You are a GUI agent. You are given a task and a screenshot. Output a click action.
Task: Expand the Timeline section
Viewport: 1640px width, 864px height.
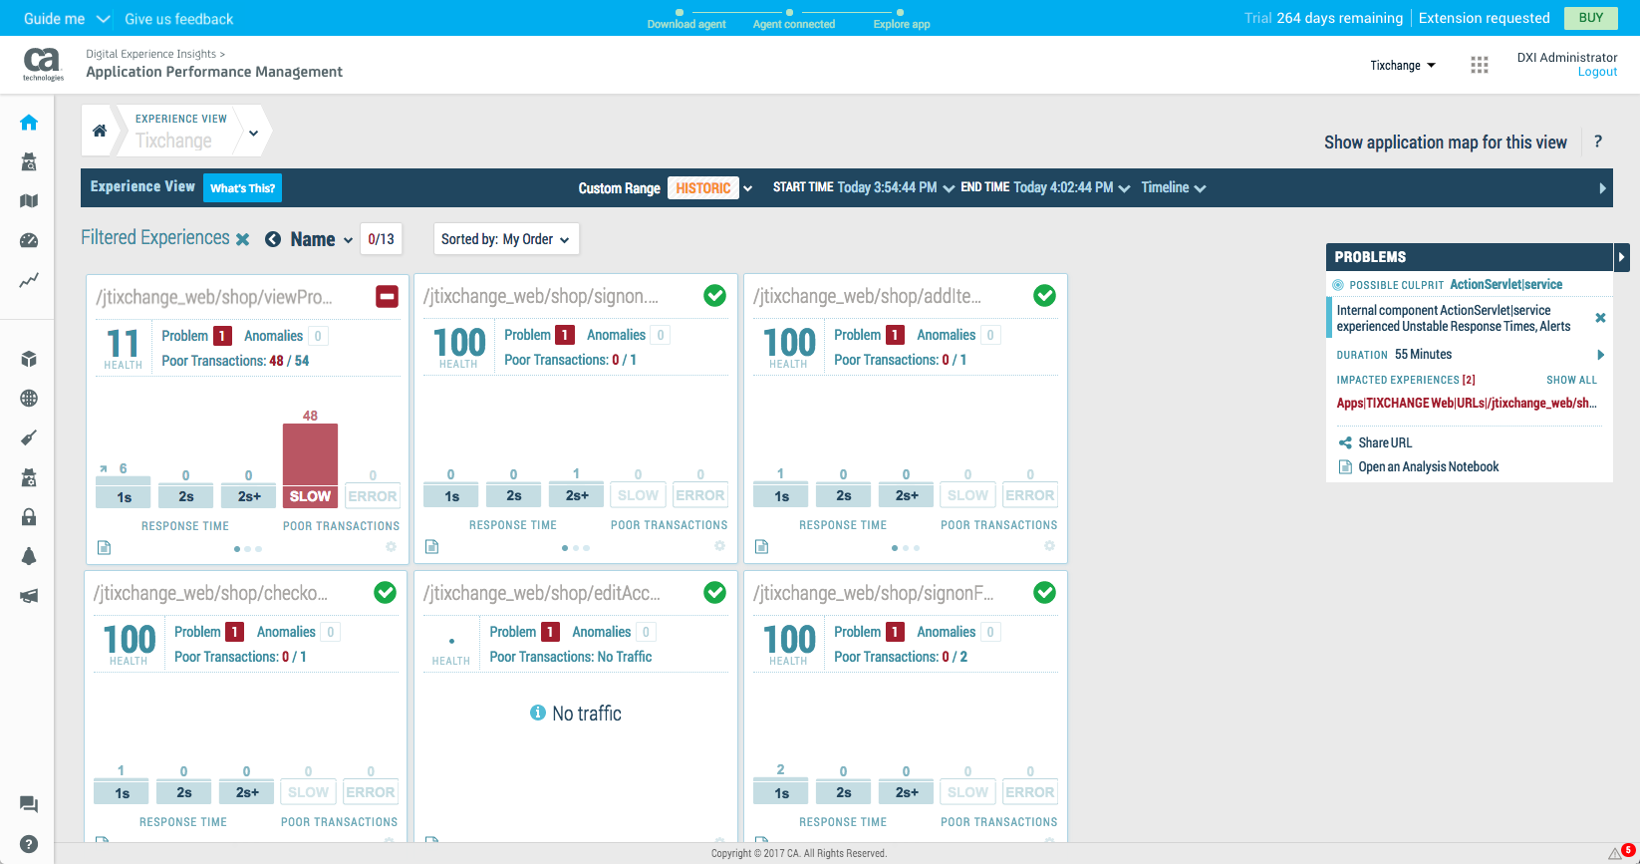coord(1172,188)
